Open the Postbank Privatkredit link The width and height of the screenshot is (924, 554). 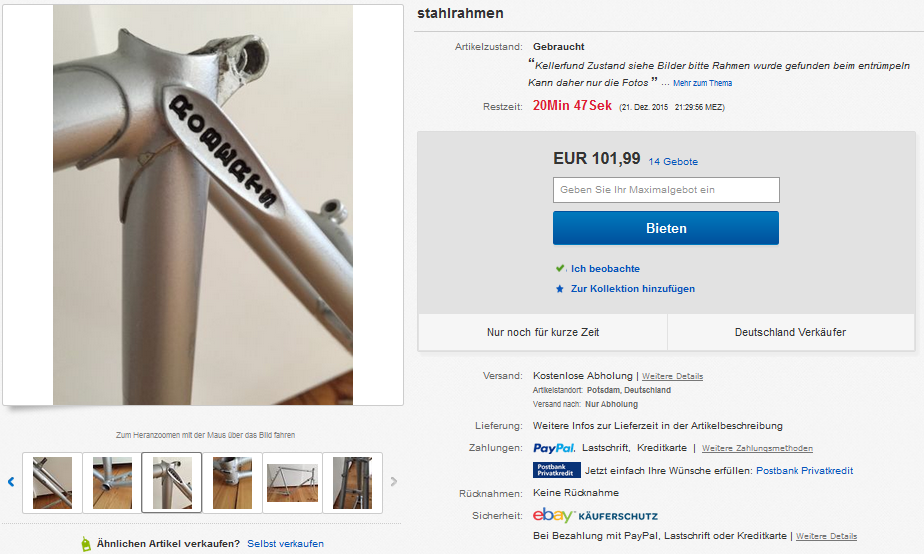(x=804, y=471)
